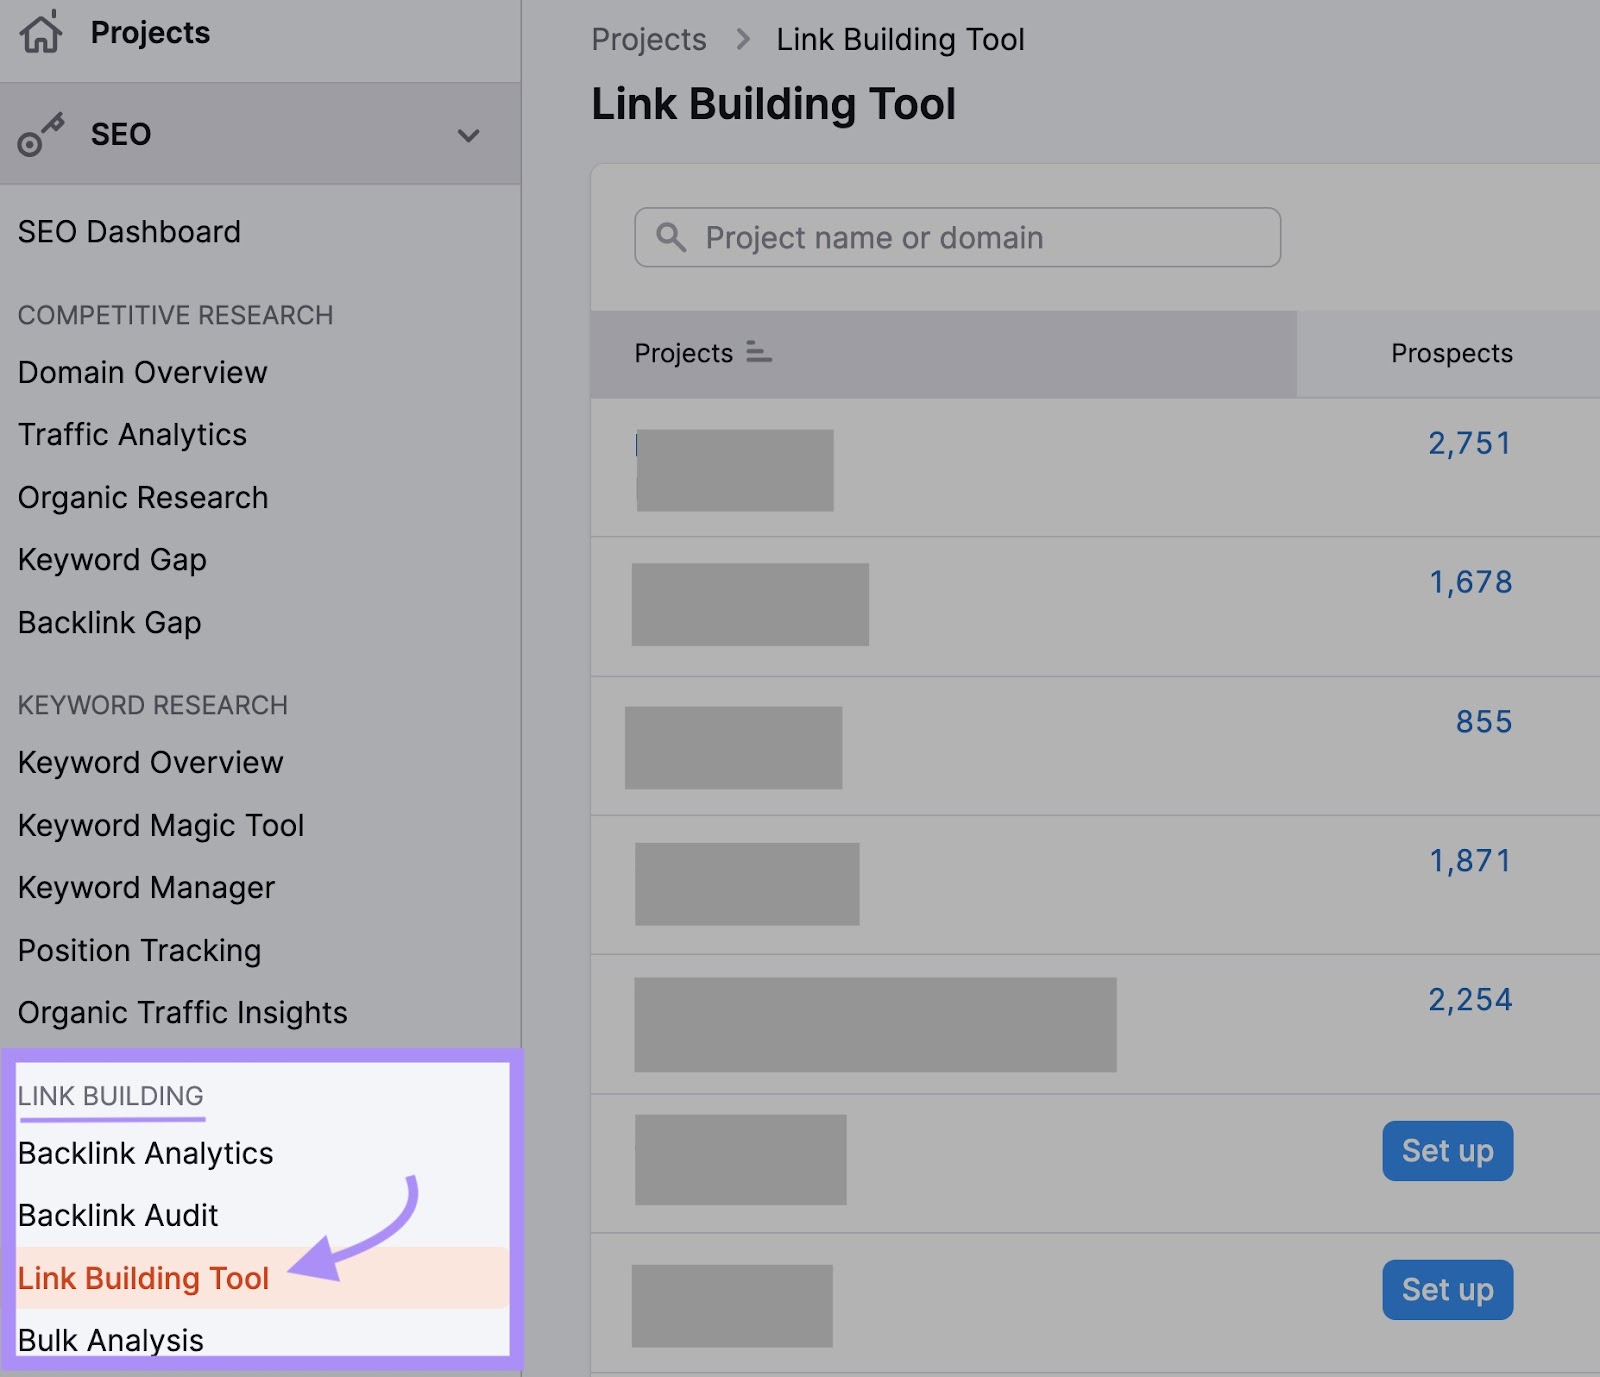The height and width of the screenshot is (1377, 1600).
Task: Select Position Tracking in sidebar
Action: click(139, 950)
